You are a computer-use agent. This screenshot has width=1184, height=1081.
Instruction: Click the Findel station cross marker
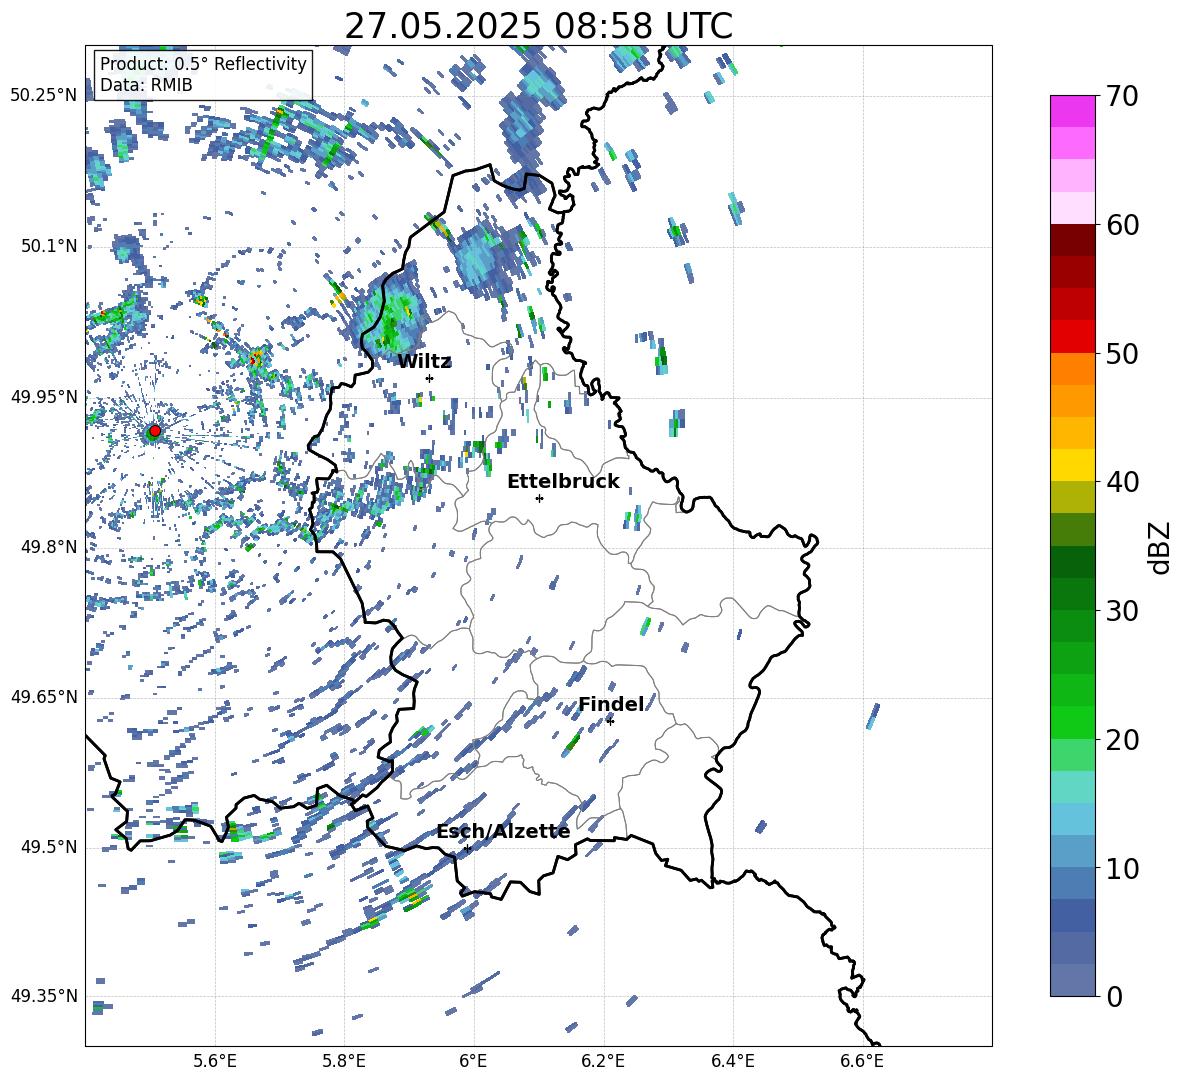point(610,721)
